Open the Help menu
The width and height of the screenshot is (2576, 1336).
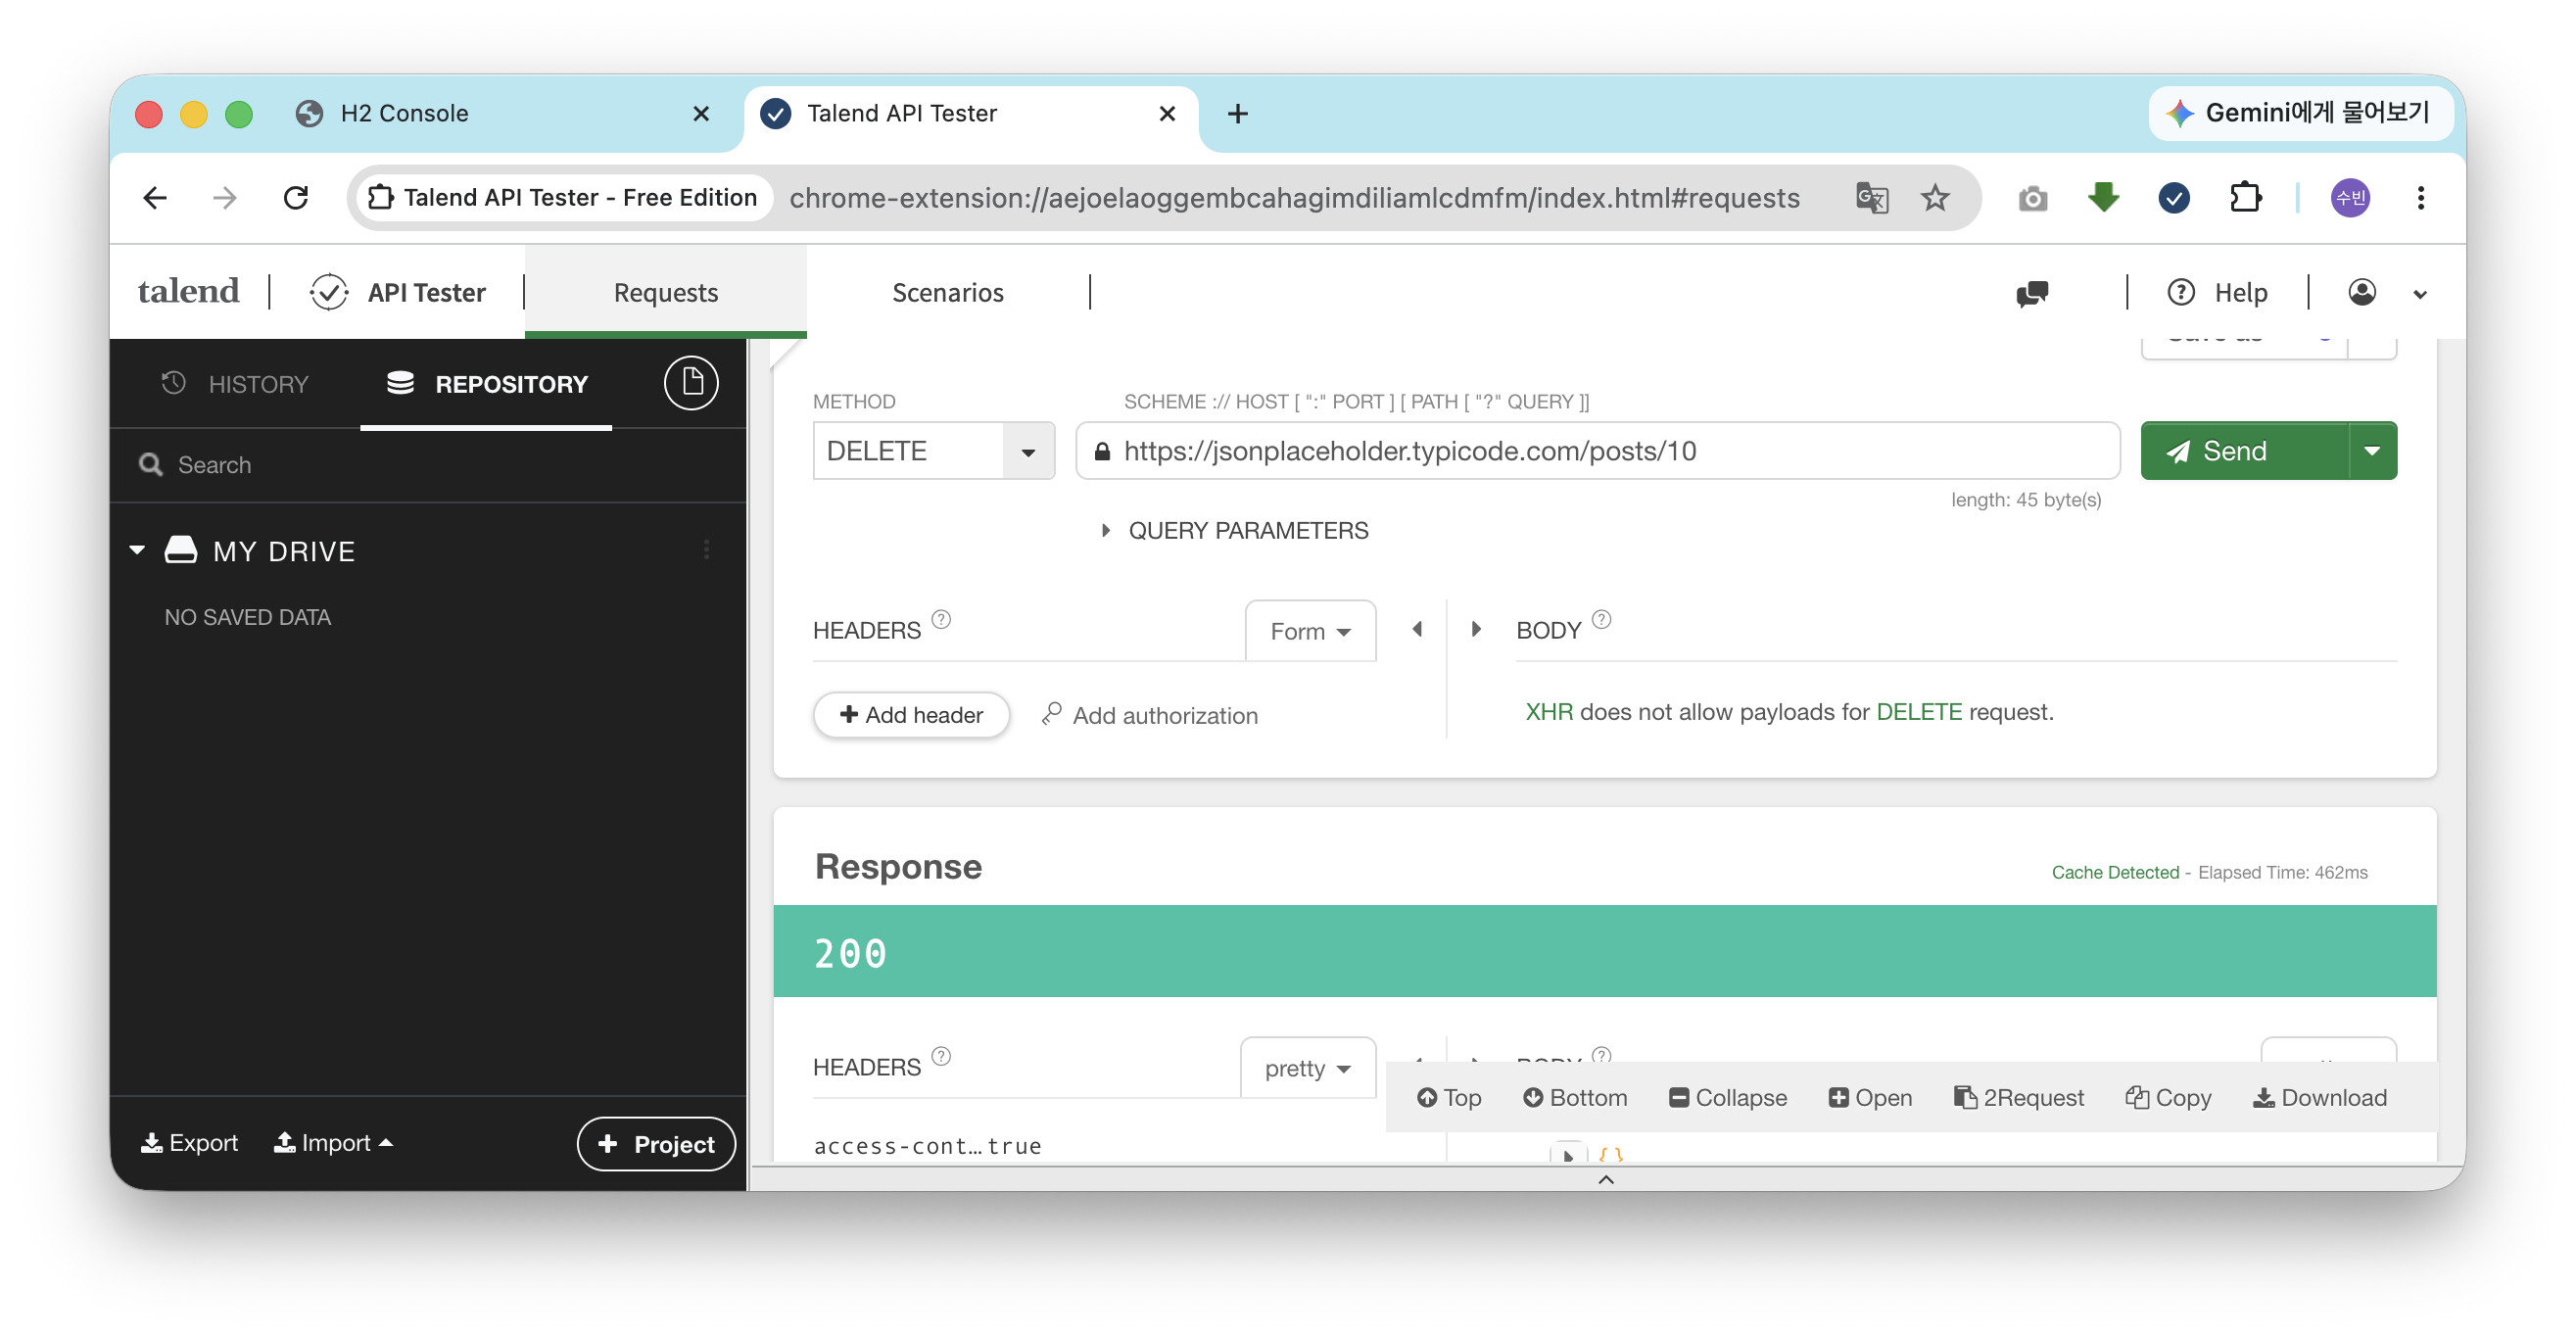2217,293
